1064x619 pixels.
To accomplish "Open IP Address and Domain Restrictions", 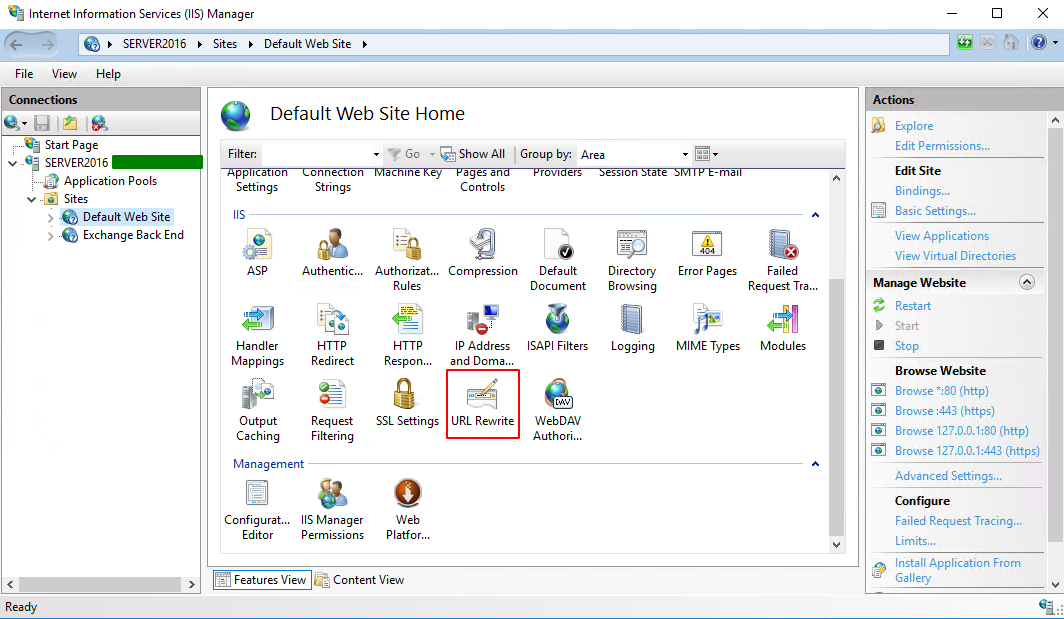I will (x=482, y=335).
